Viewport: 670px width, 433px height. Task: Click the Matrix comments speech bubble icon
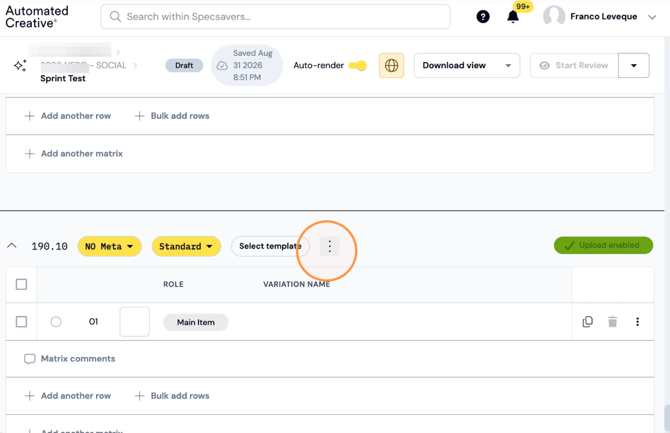point(29,359)
